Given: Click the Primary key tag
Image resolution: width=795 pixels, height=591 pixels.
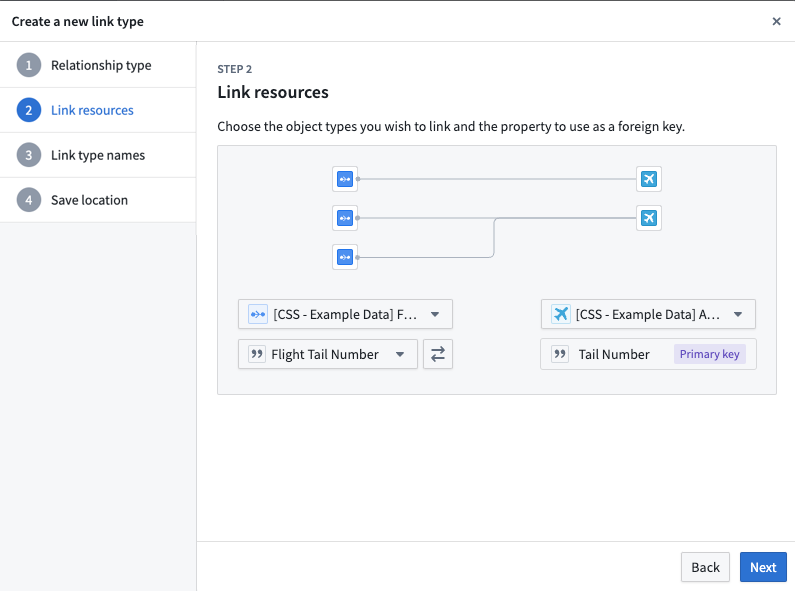Looking at the screenshot, I should click(x=709, y=354).
